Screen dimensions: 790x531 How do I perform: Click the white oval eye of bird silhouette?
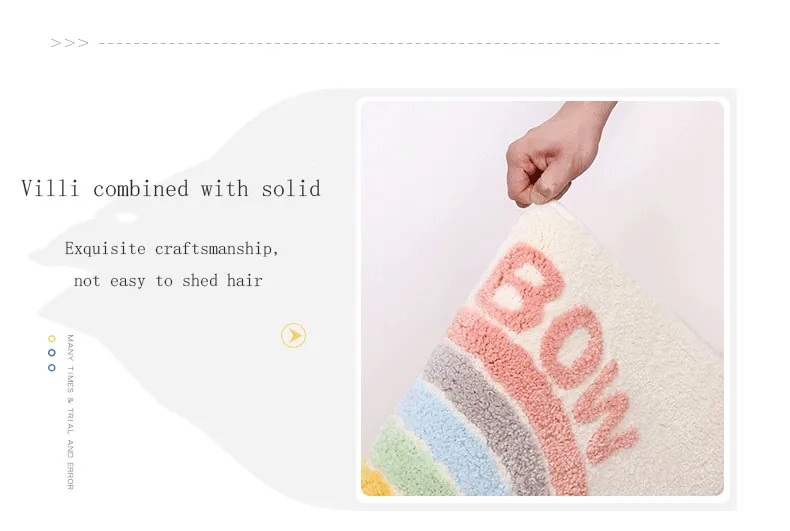tap(125, 218)
